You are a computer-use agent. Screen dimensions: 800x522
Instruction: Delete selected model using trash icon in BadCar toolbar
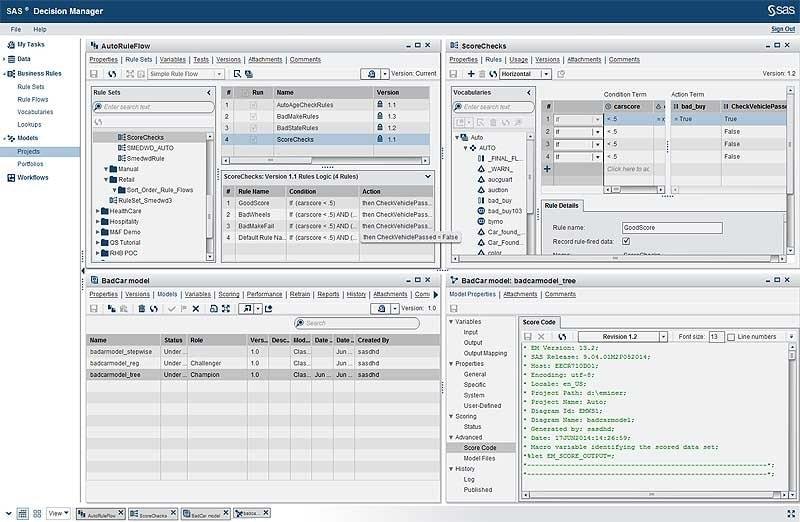(x=142, y=309)
